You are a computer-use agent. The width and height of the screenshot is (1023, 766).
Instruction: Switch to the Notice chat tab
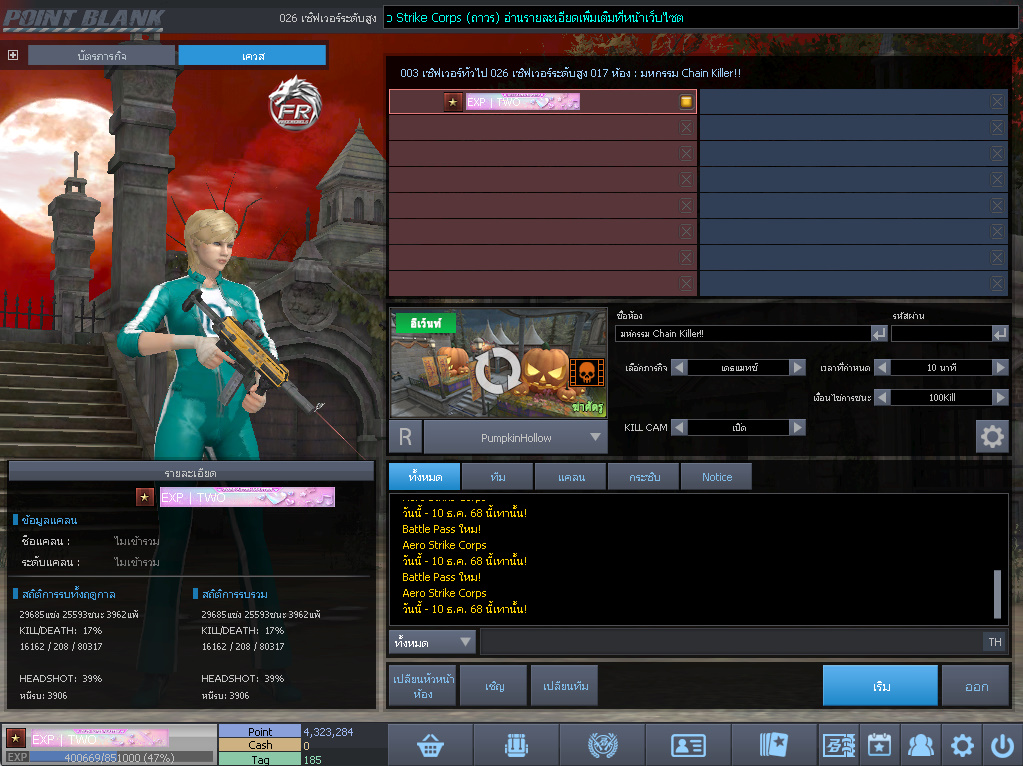(x=716, y=477)
